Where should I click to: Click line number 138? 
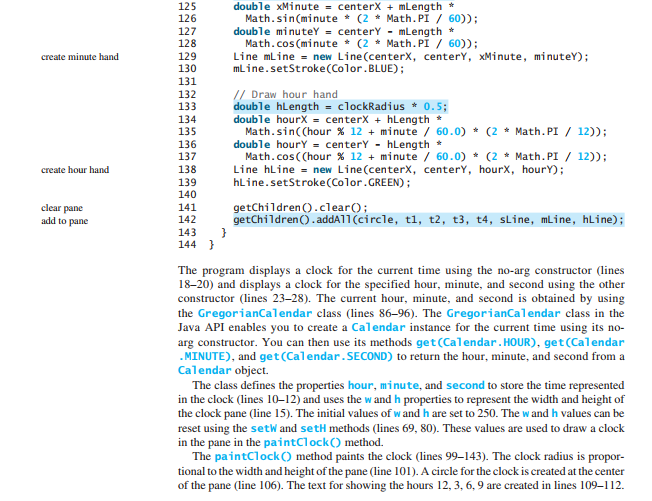pyautogui.click(x=187, y=170)
